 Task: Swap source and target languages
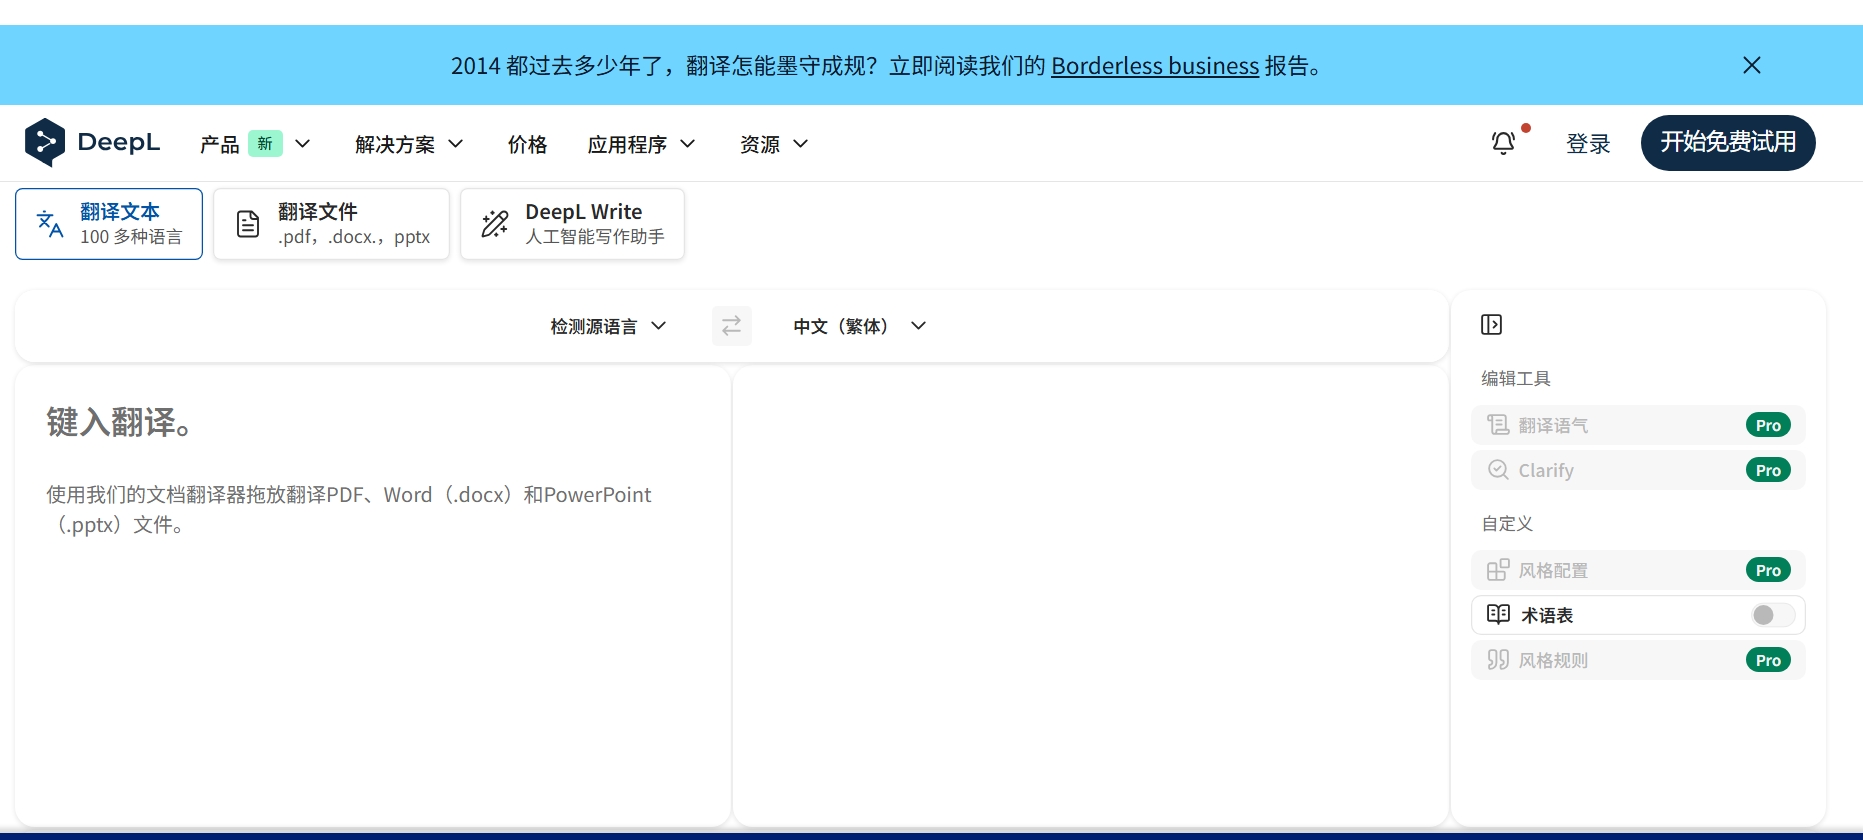(x=731, y=326)
